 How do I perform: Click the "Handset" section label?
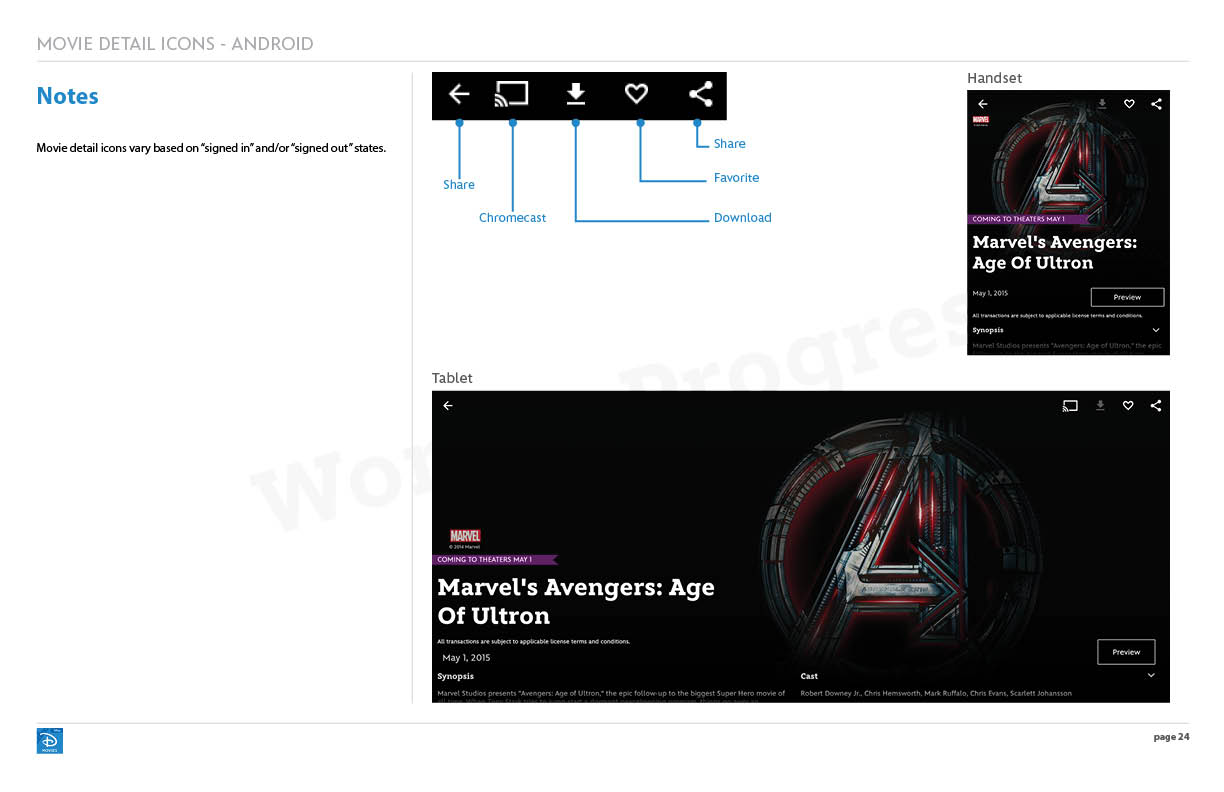coord(995,78)
